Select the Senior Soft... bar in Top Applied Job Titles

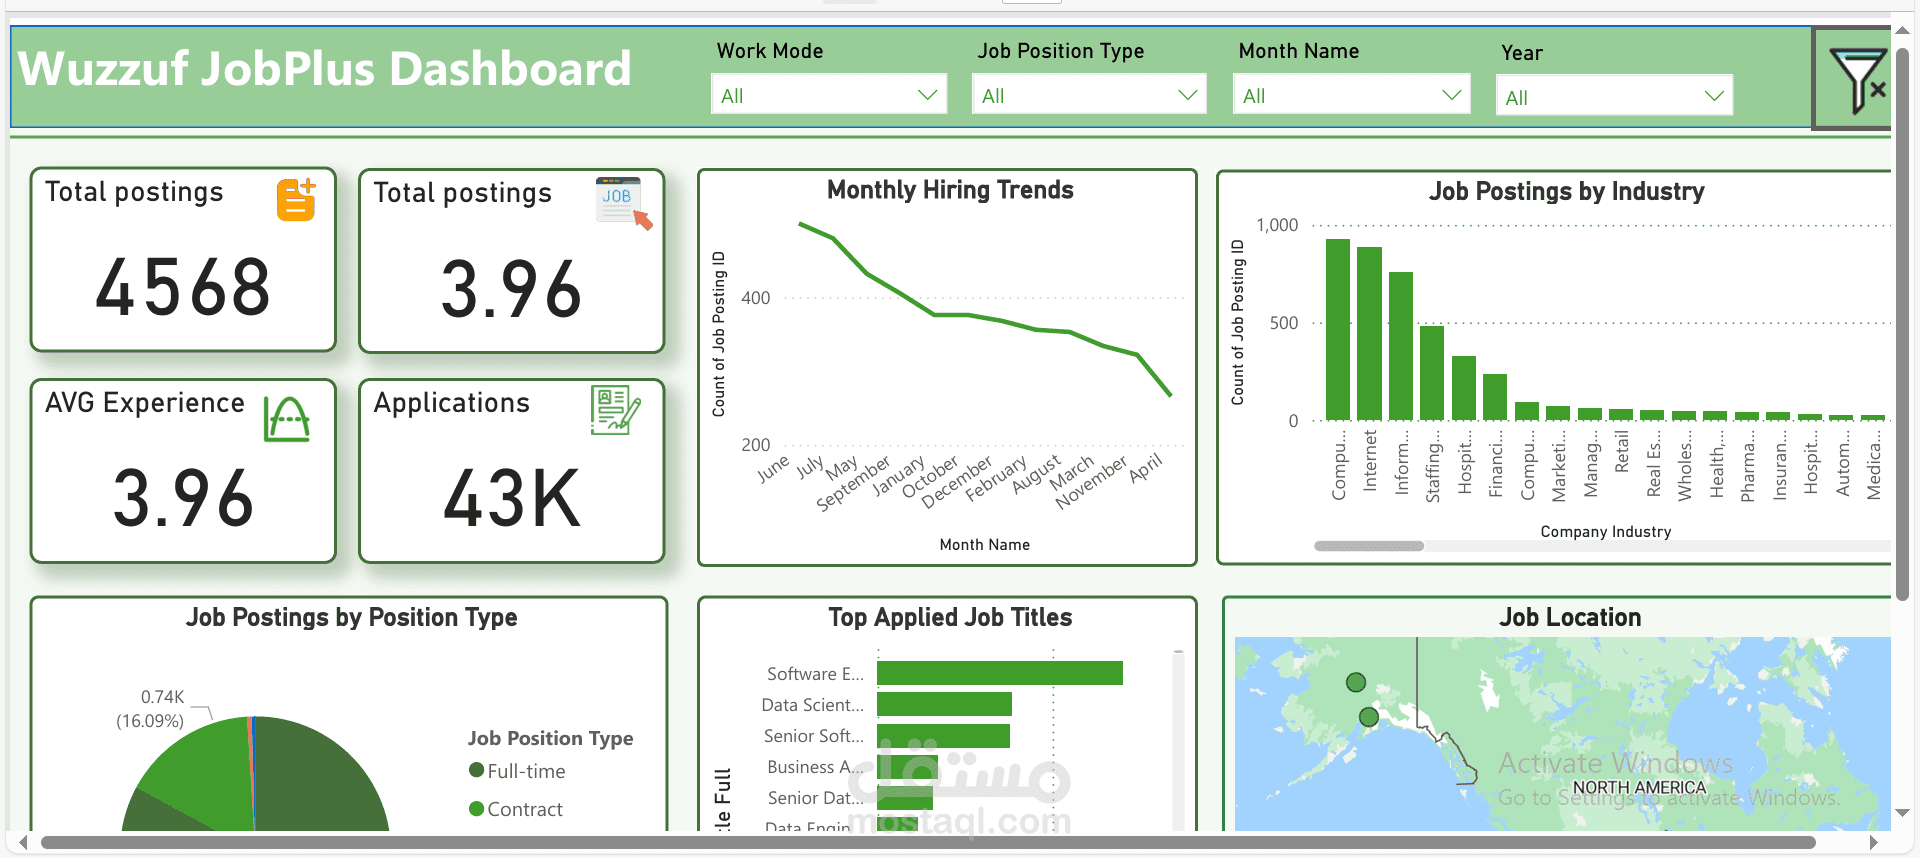(x=943, y=735)
